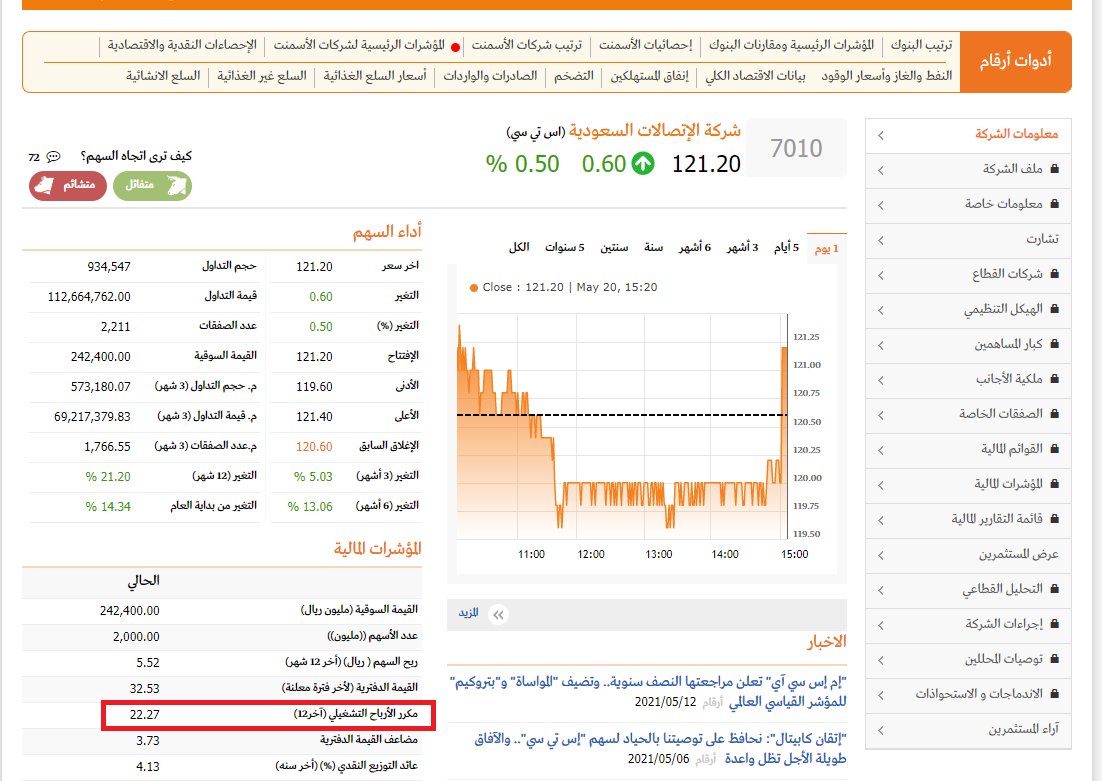
Task: Click the lock icon beside الاندماجات و الاستحواذات
Action: [1054, 694]
